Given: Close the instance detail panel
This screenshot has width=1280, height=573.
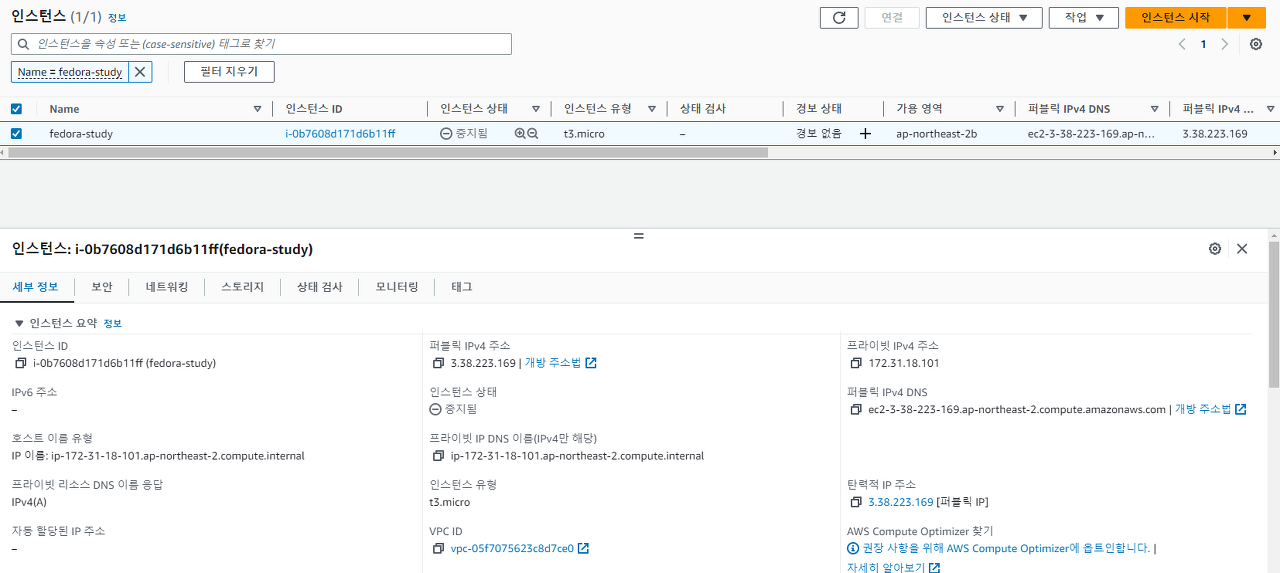Looking at the screenshot, I should click(x=1242, y=249).
